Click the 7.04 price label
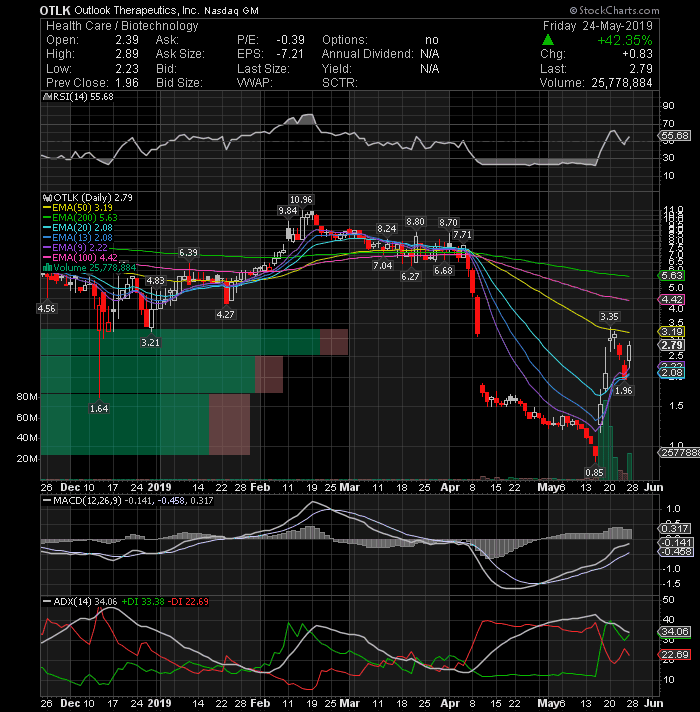The image size is (700, 712). coord(382,265)
